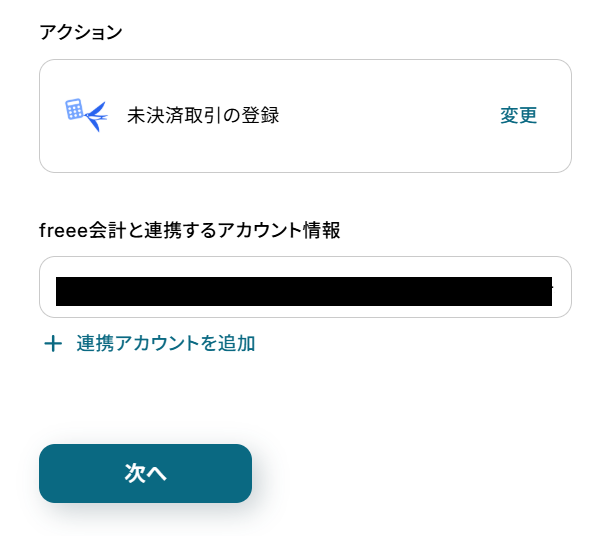Click the アクション section label
603x536 pixels.
81,32
